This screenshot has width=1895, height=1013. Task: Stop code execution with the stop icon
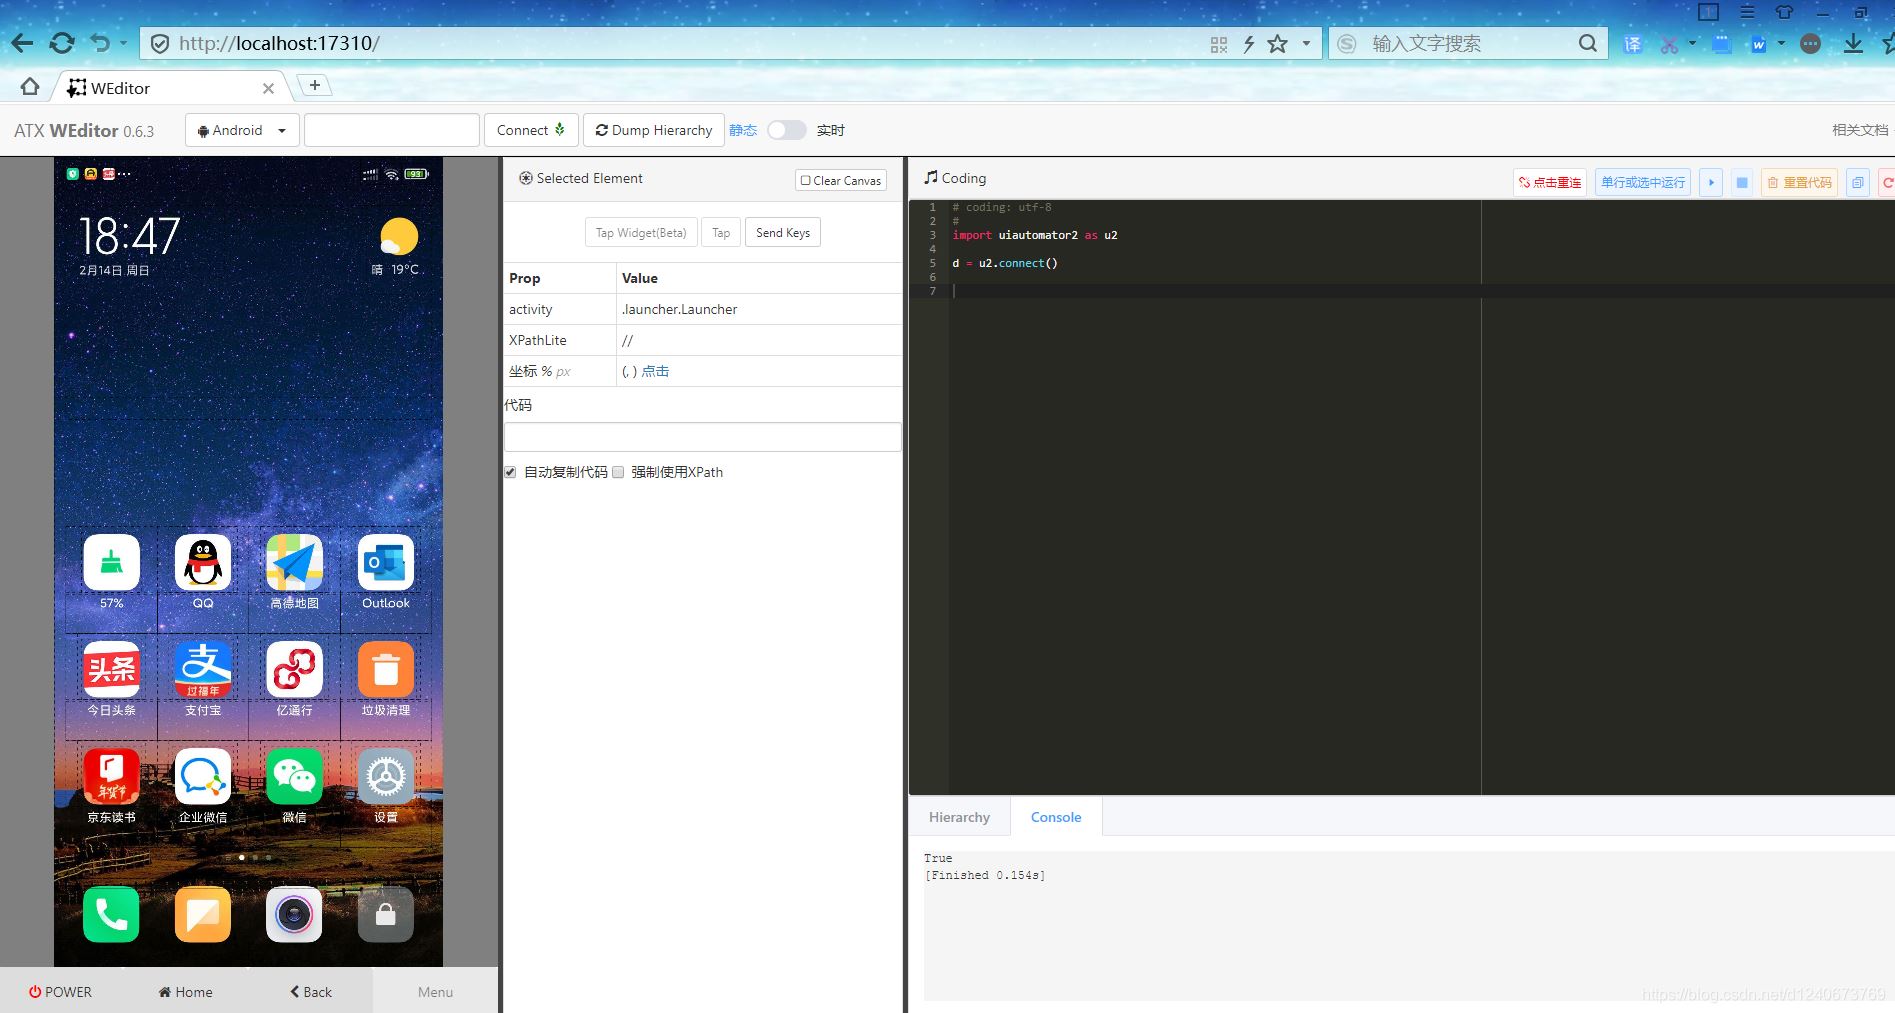pos(1741,182)
